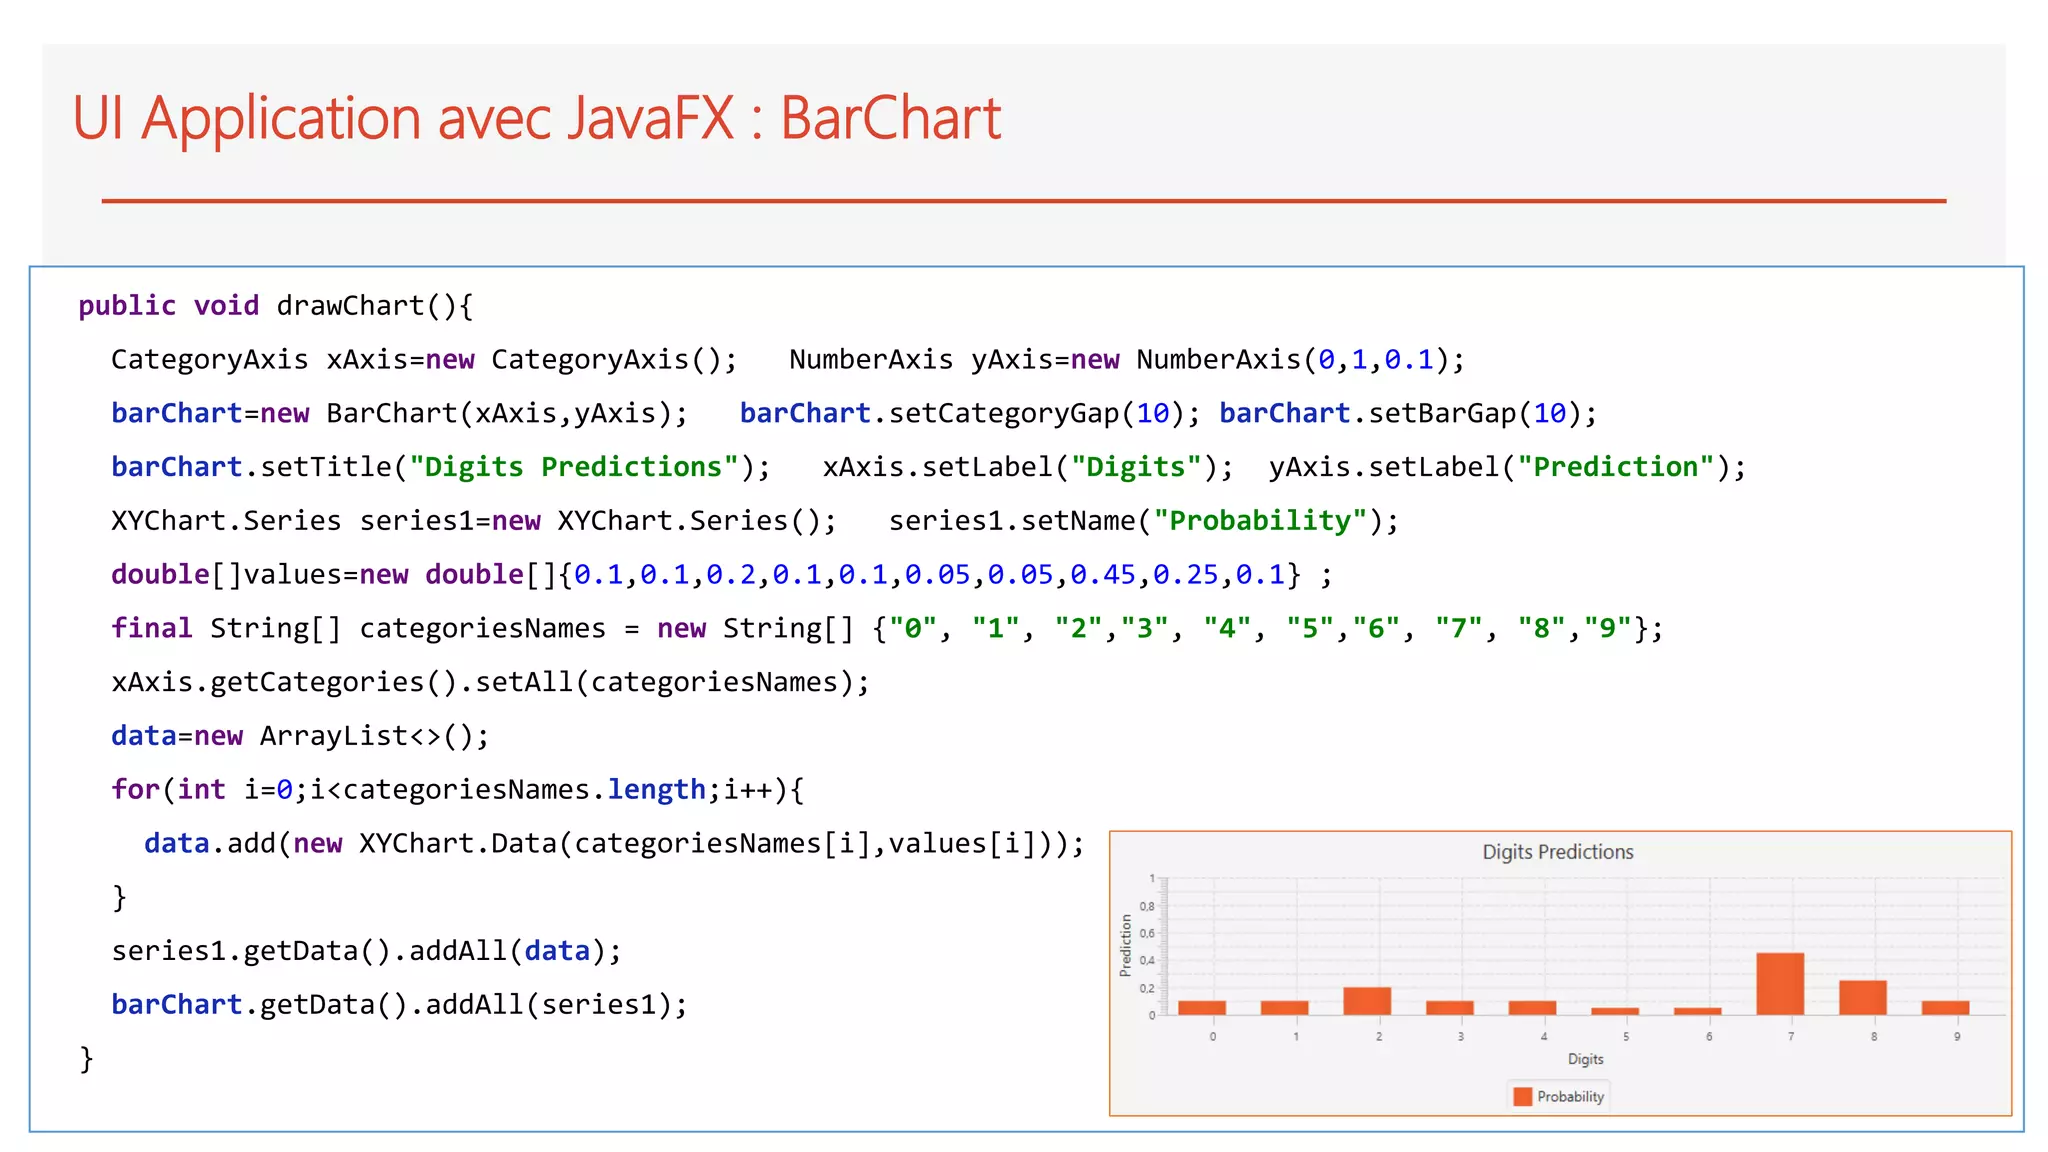
Task: Click 'barChart.setTitle("Digits Predictions");' statement
Action: (x=441, y=467)
